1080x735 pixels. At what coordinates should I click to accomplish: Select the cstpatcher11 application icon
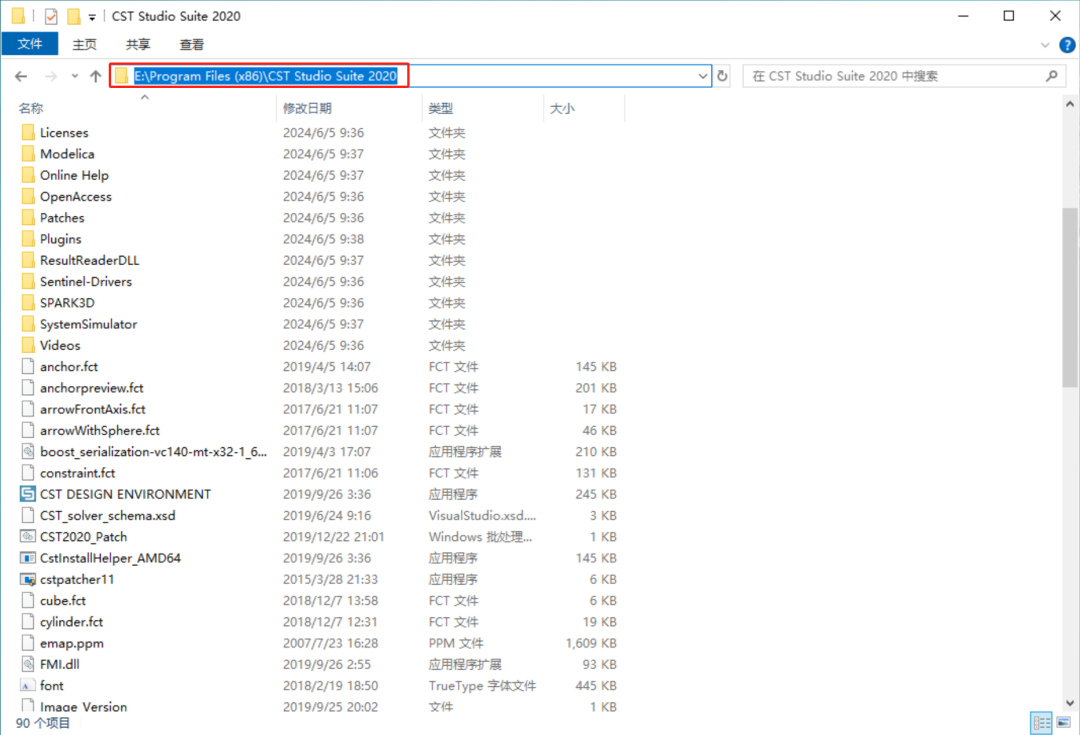click(28, 579)
